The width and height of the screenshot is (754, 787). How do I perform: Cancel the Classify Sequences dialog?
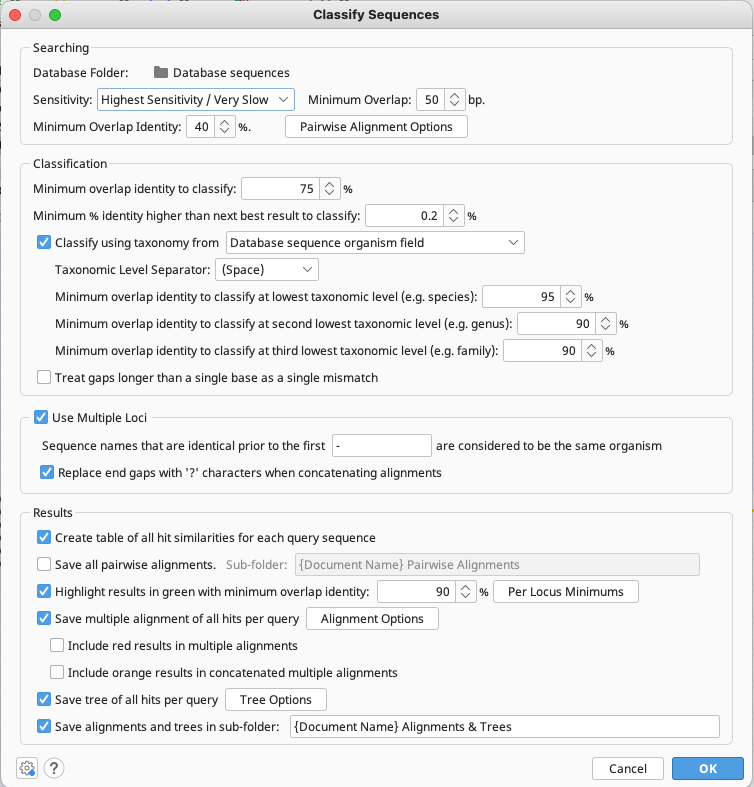tap(627, 768)
